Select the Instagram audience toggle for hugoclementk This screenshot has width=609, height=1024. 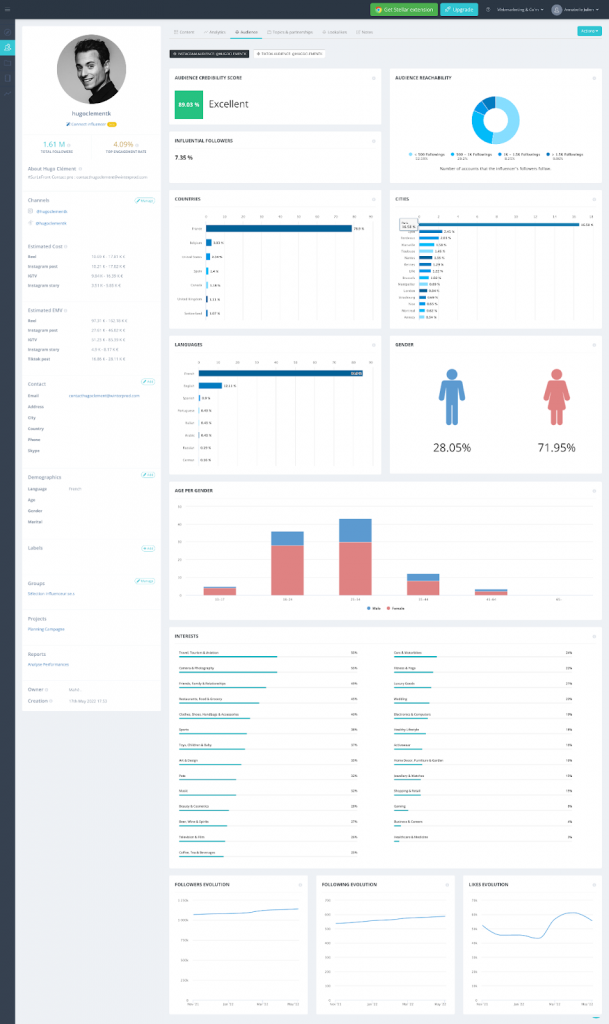(x=210, y=53)
